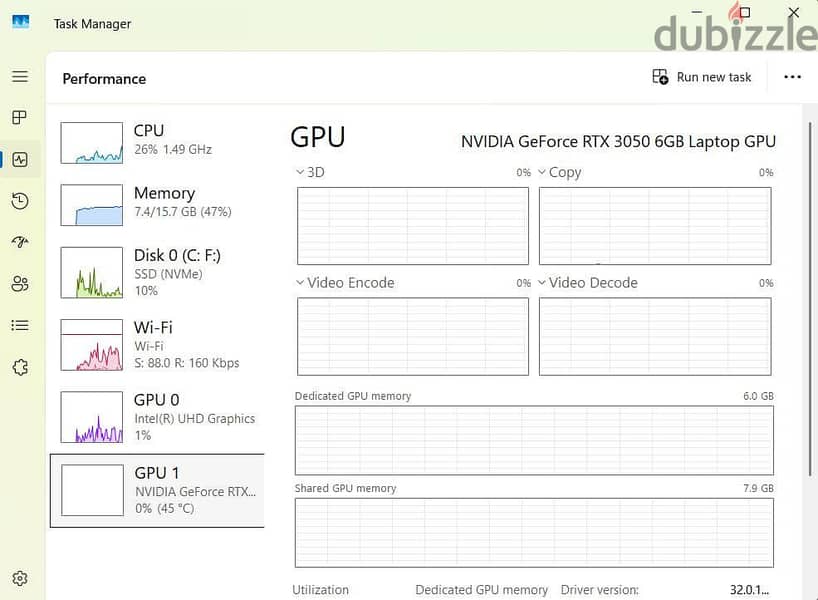818x600 pixels.
Task: Click the Driver version label
Action: 600,590
